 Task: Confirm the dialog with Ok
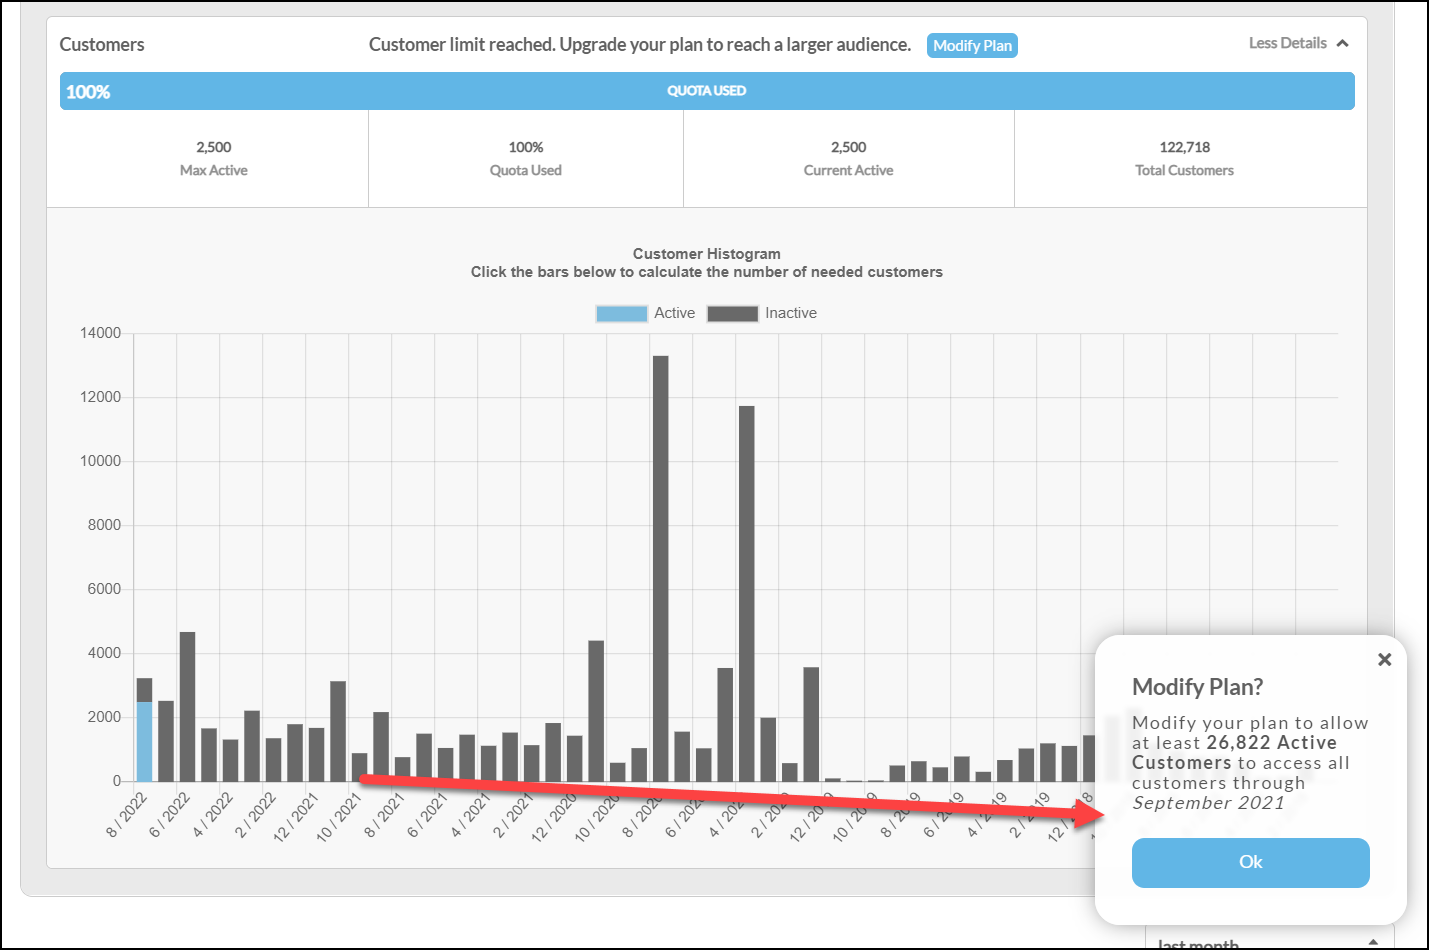click(x=1250, y=862)
